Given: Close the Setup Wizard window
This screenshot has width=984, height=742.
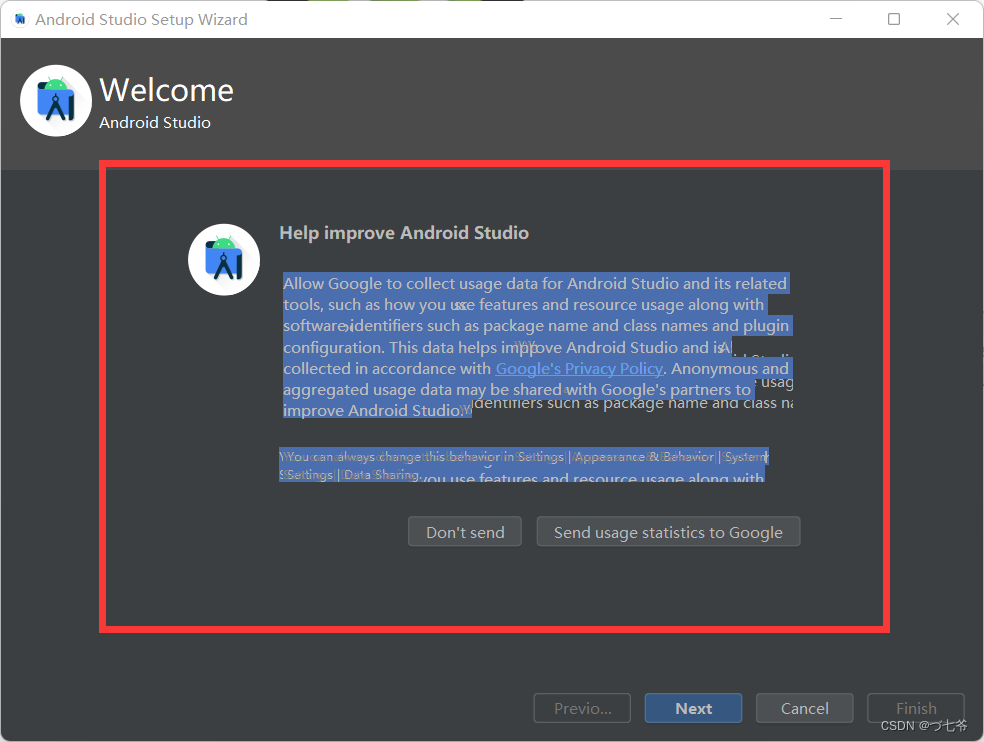Looking at the screenshot, I should click(x=952, y=19).
